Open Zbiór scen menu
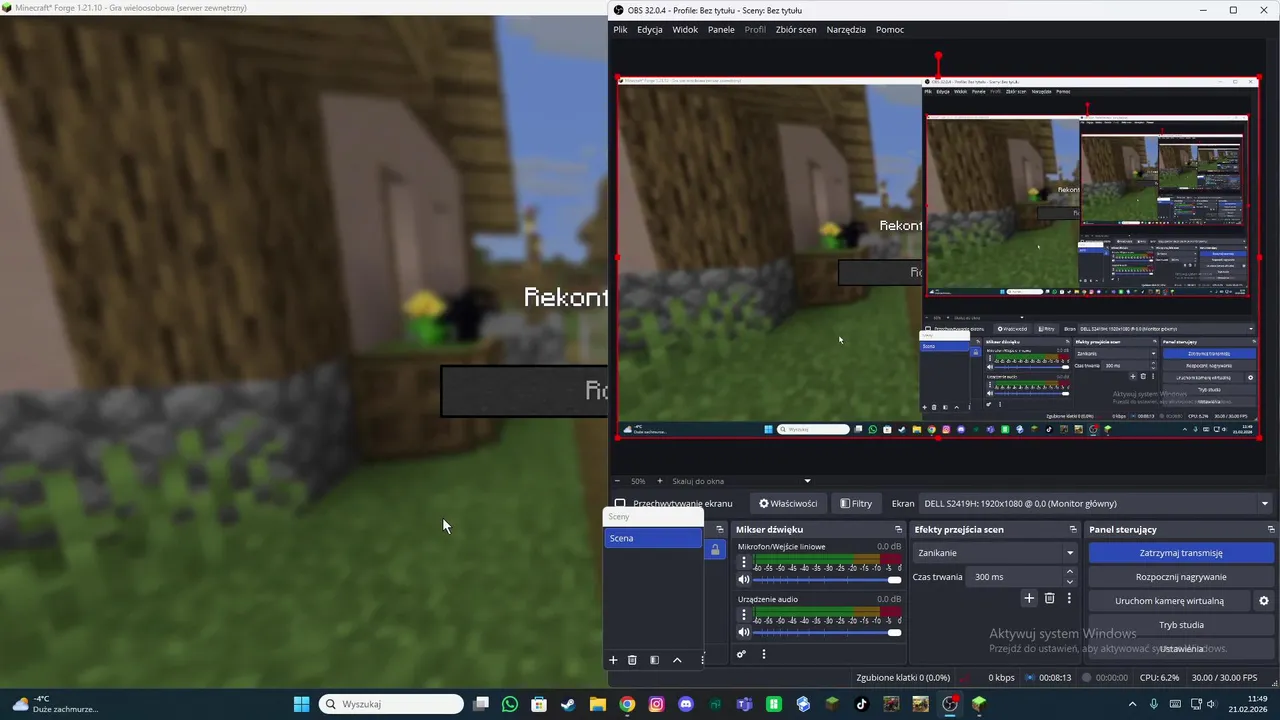1280x720 pixels. [796, 29]
